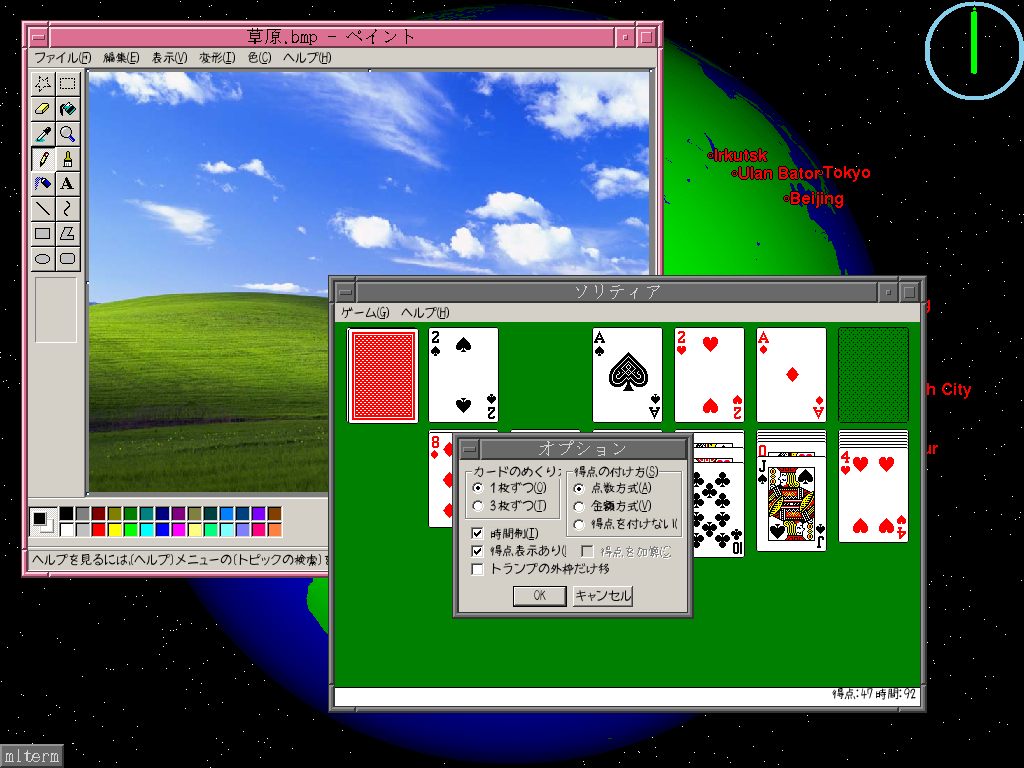Choose the Pencil tool in Paint
This screenshot has height=768, width=1024.
(43, 159)
